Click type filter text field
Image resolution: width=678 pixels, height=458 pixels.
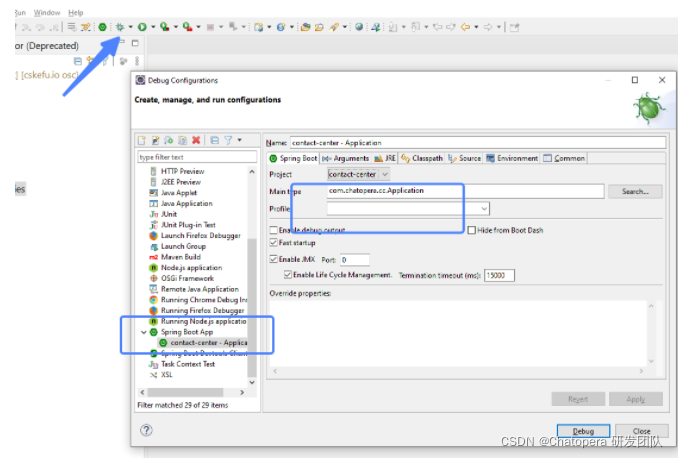(x=197, y=157)
